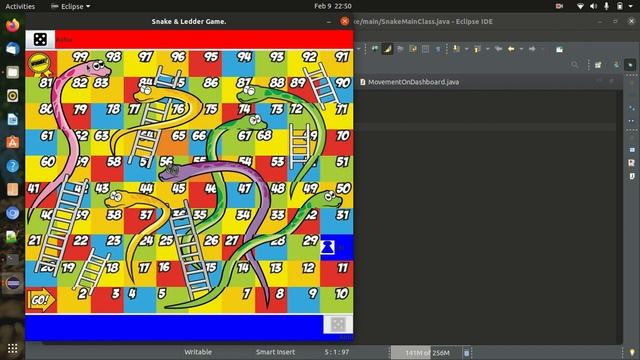Click the Eclipse search magnifier icon
The image size is (640, 360).
click(575, 64)
